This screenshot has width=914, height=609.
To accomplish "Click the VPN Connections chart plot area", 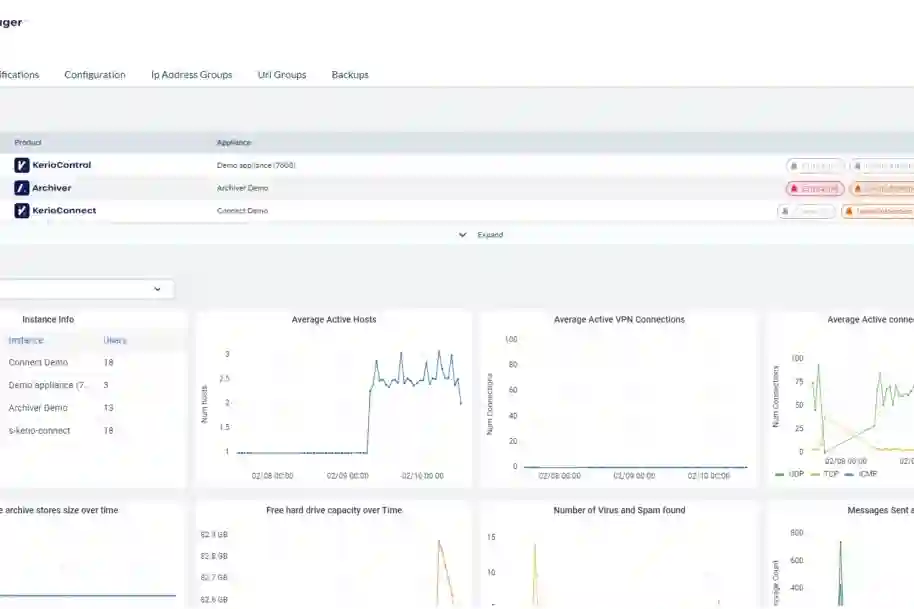I will click(635, 402).
